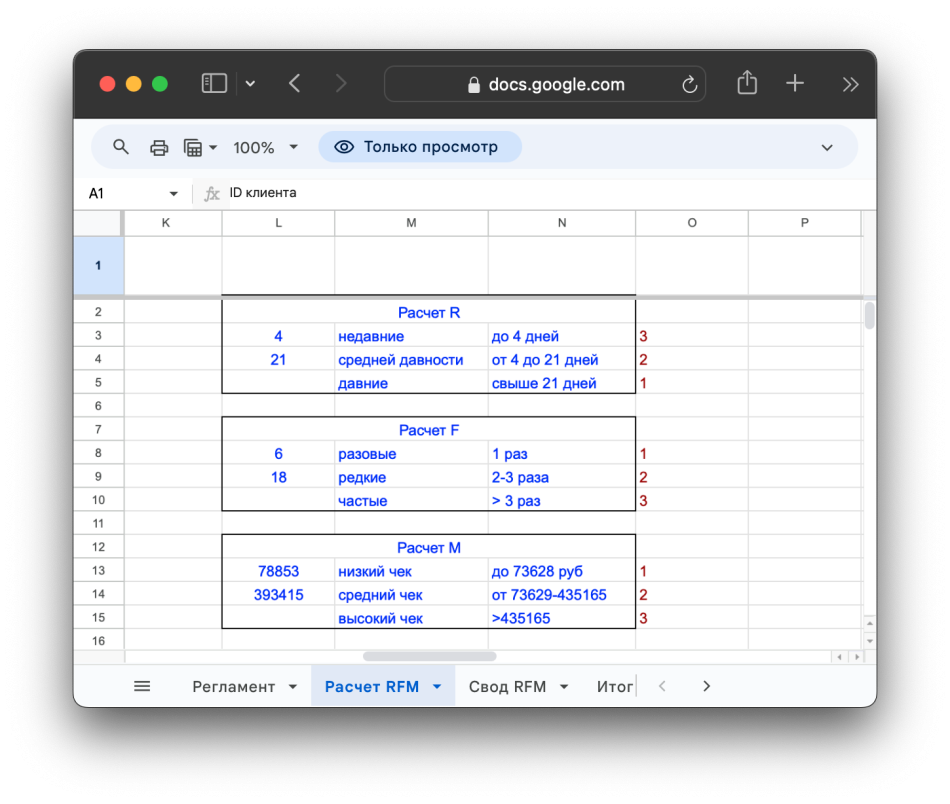This screenshot has height=804, width=950.
Task: Click the horizontal scrollbar thumb
Action: 430,657
